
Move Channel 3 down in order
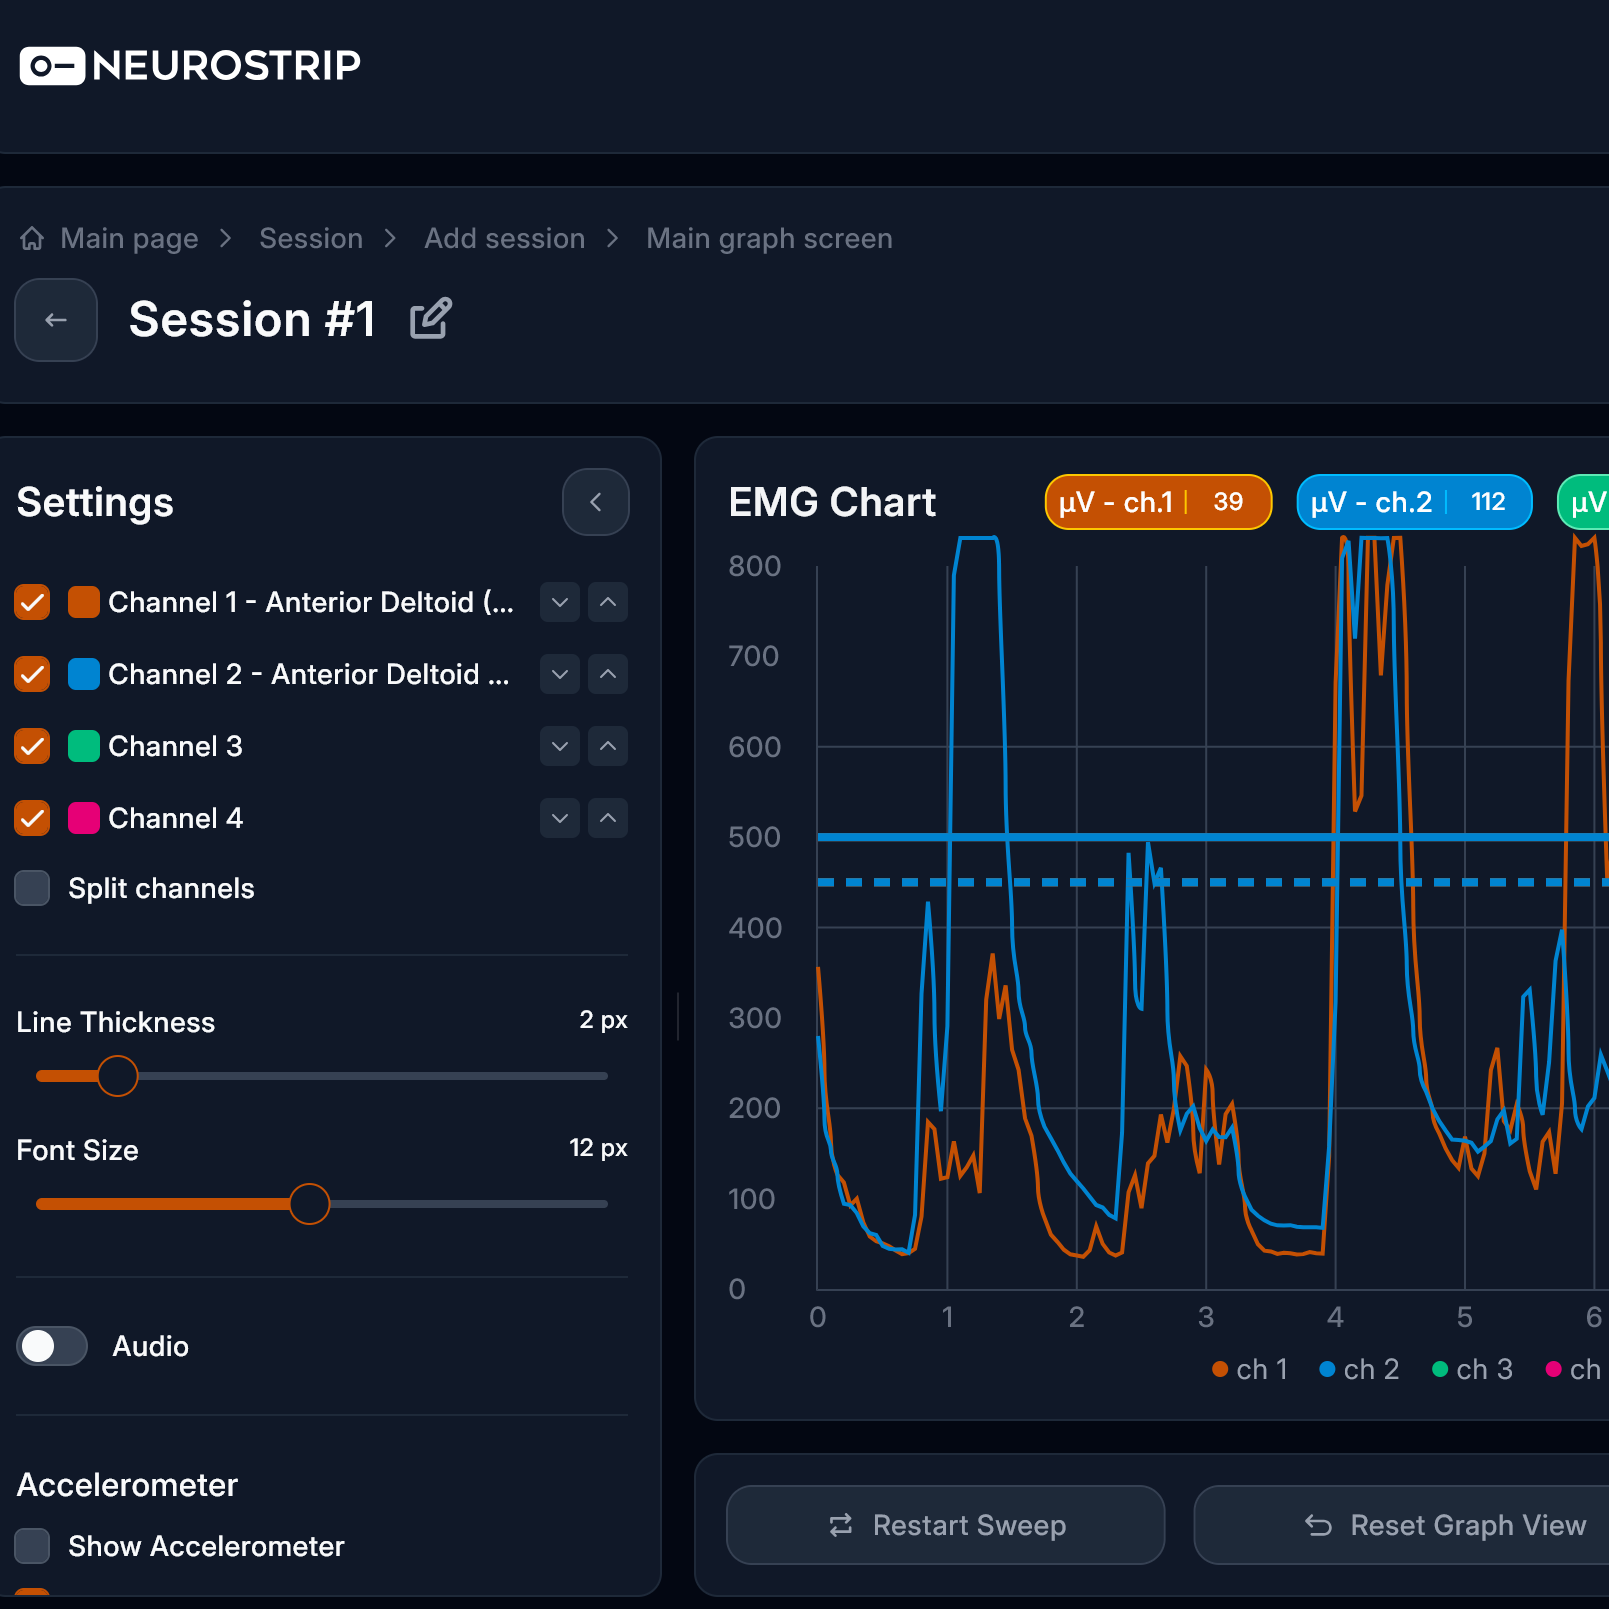(560, 746)
